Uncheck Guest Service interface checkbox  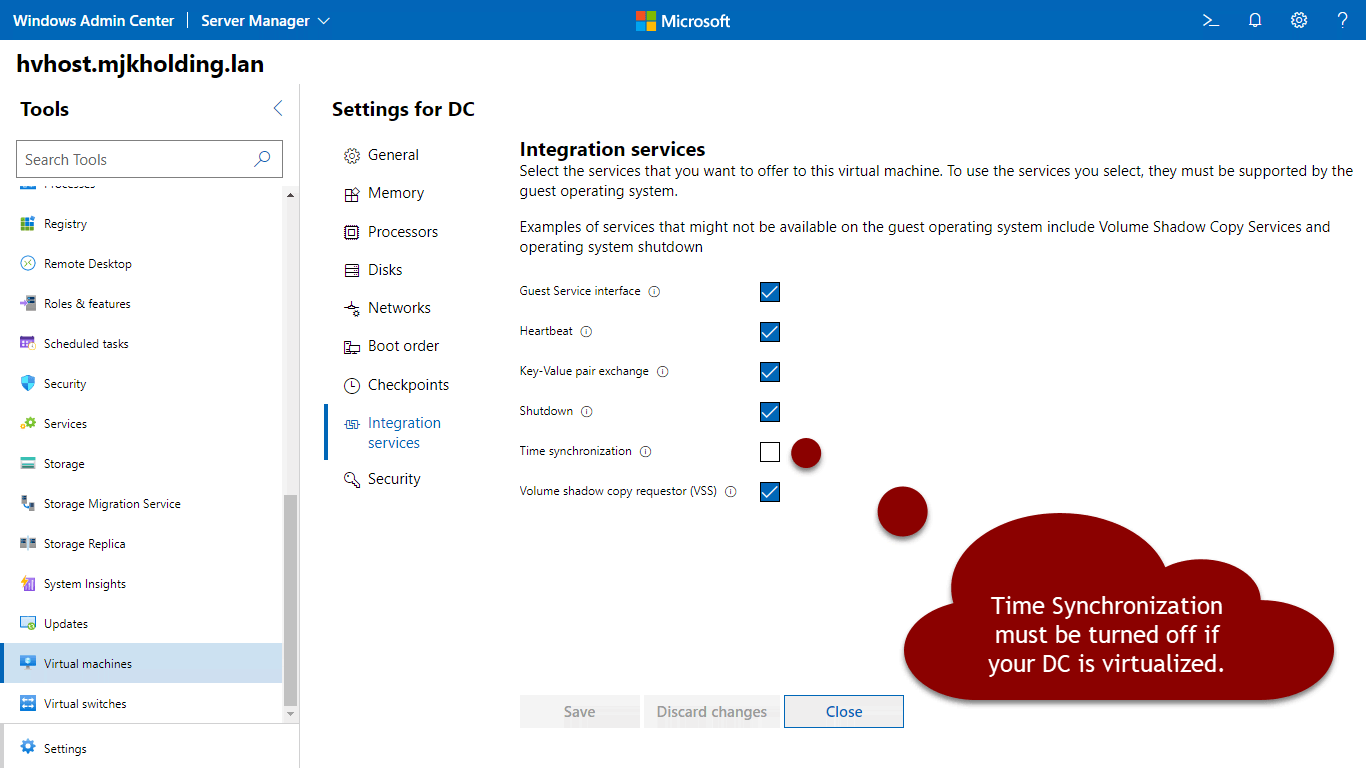[770, 292]
